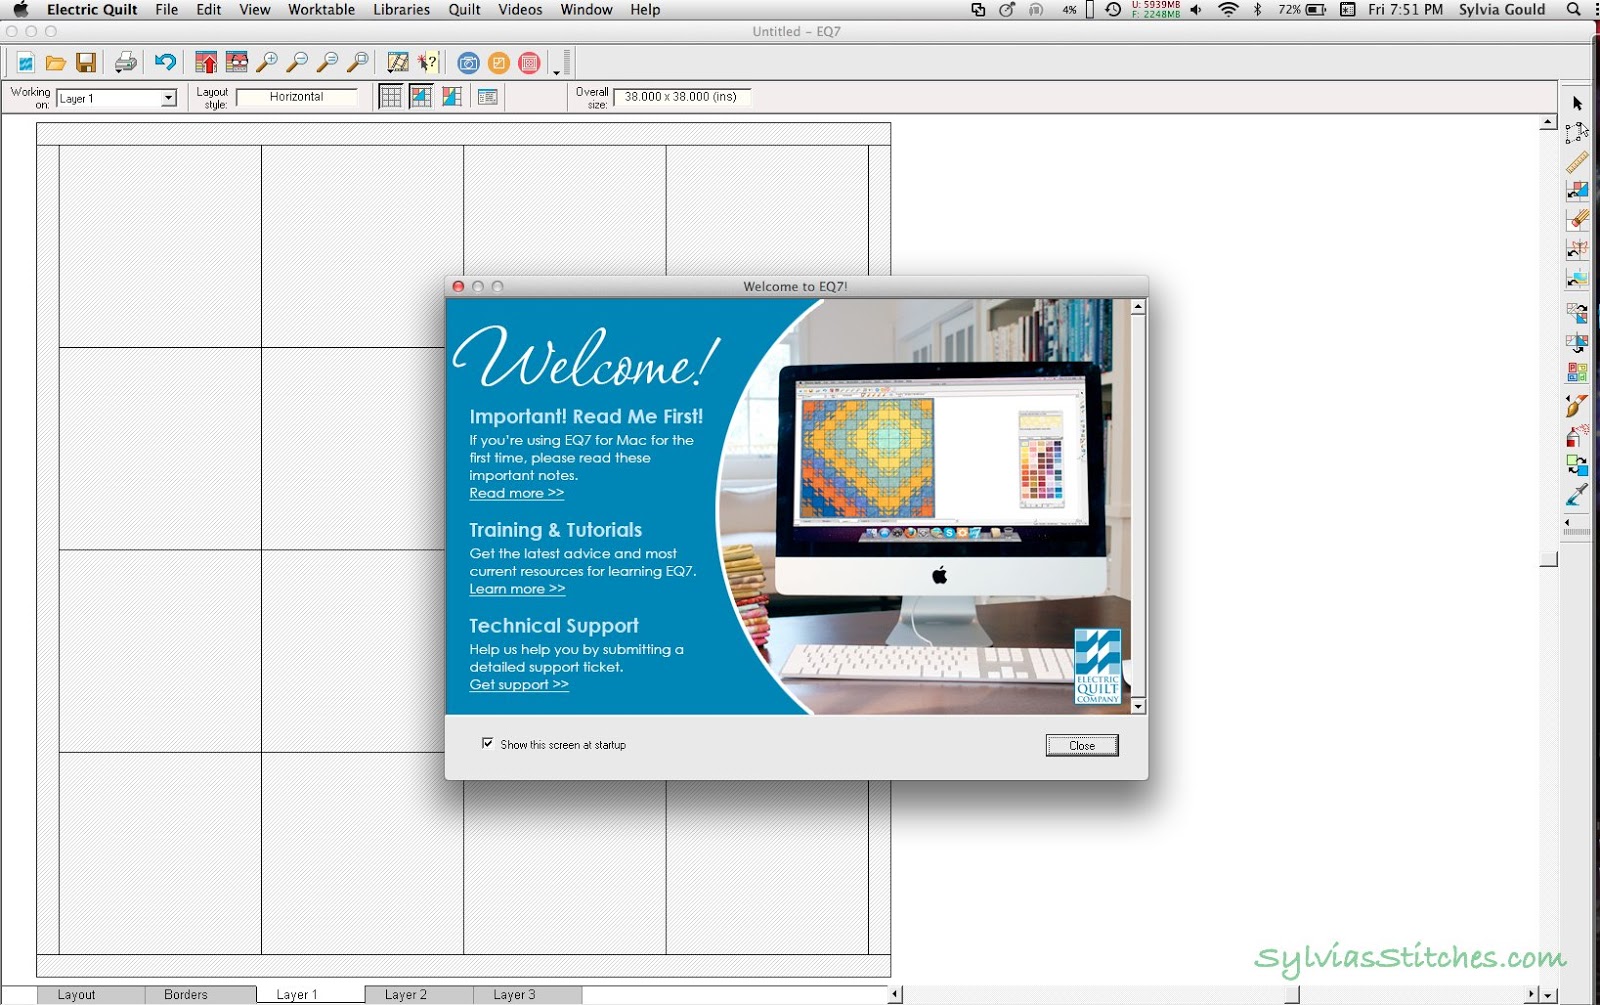Open a project with the folder icon
The width and height of the screenshot is (1600, 1005).
coord(56,63)
